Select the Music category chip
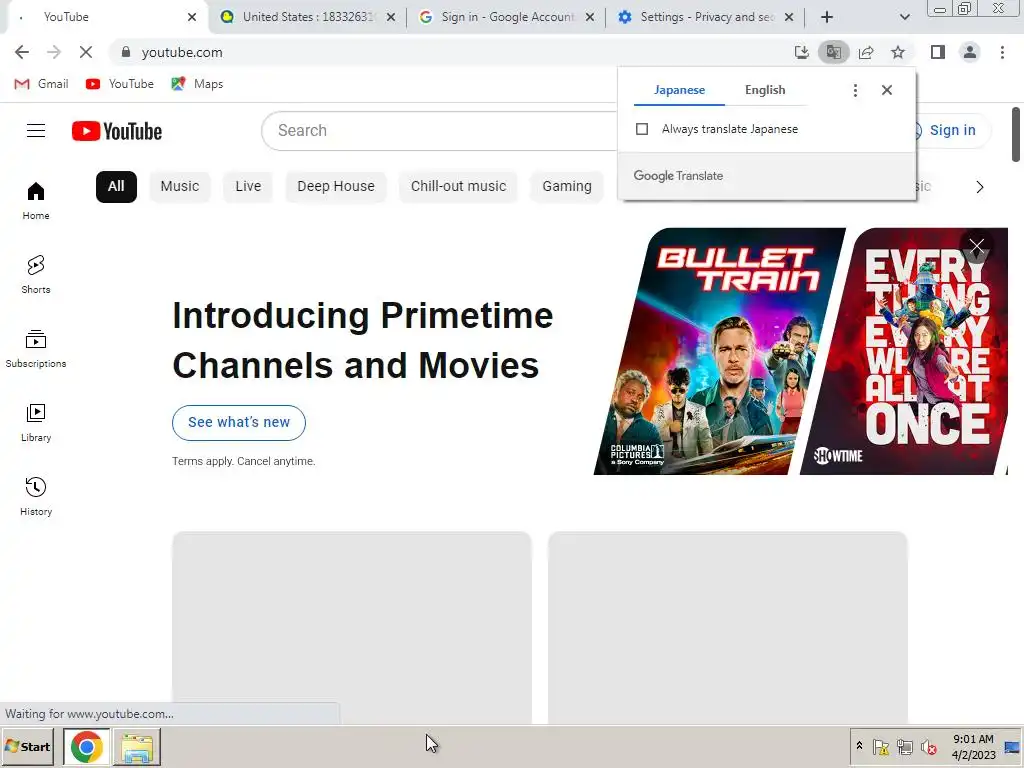1024x768 pixels. pos(180,187)
